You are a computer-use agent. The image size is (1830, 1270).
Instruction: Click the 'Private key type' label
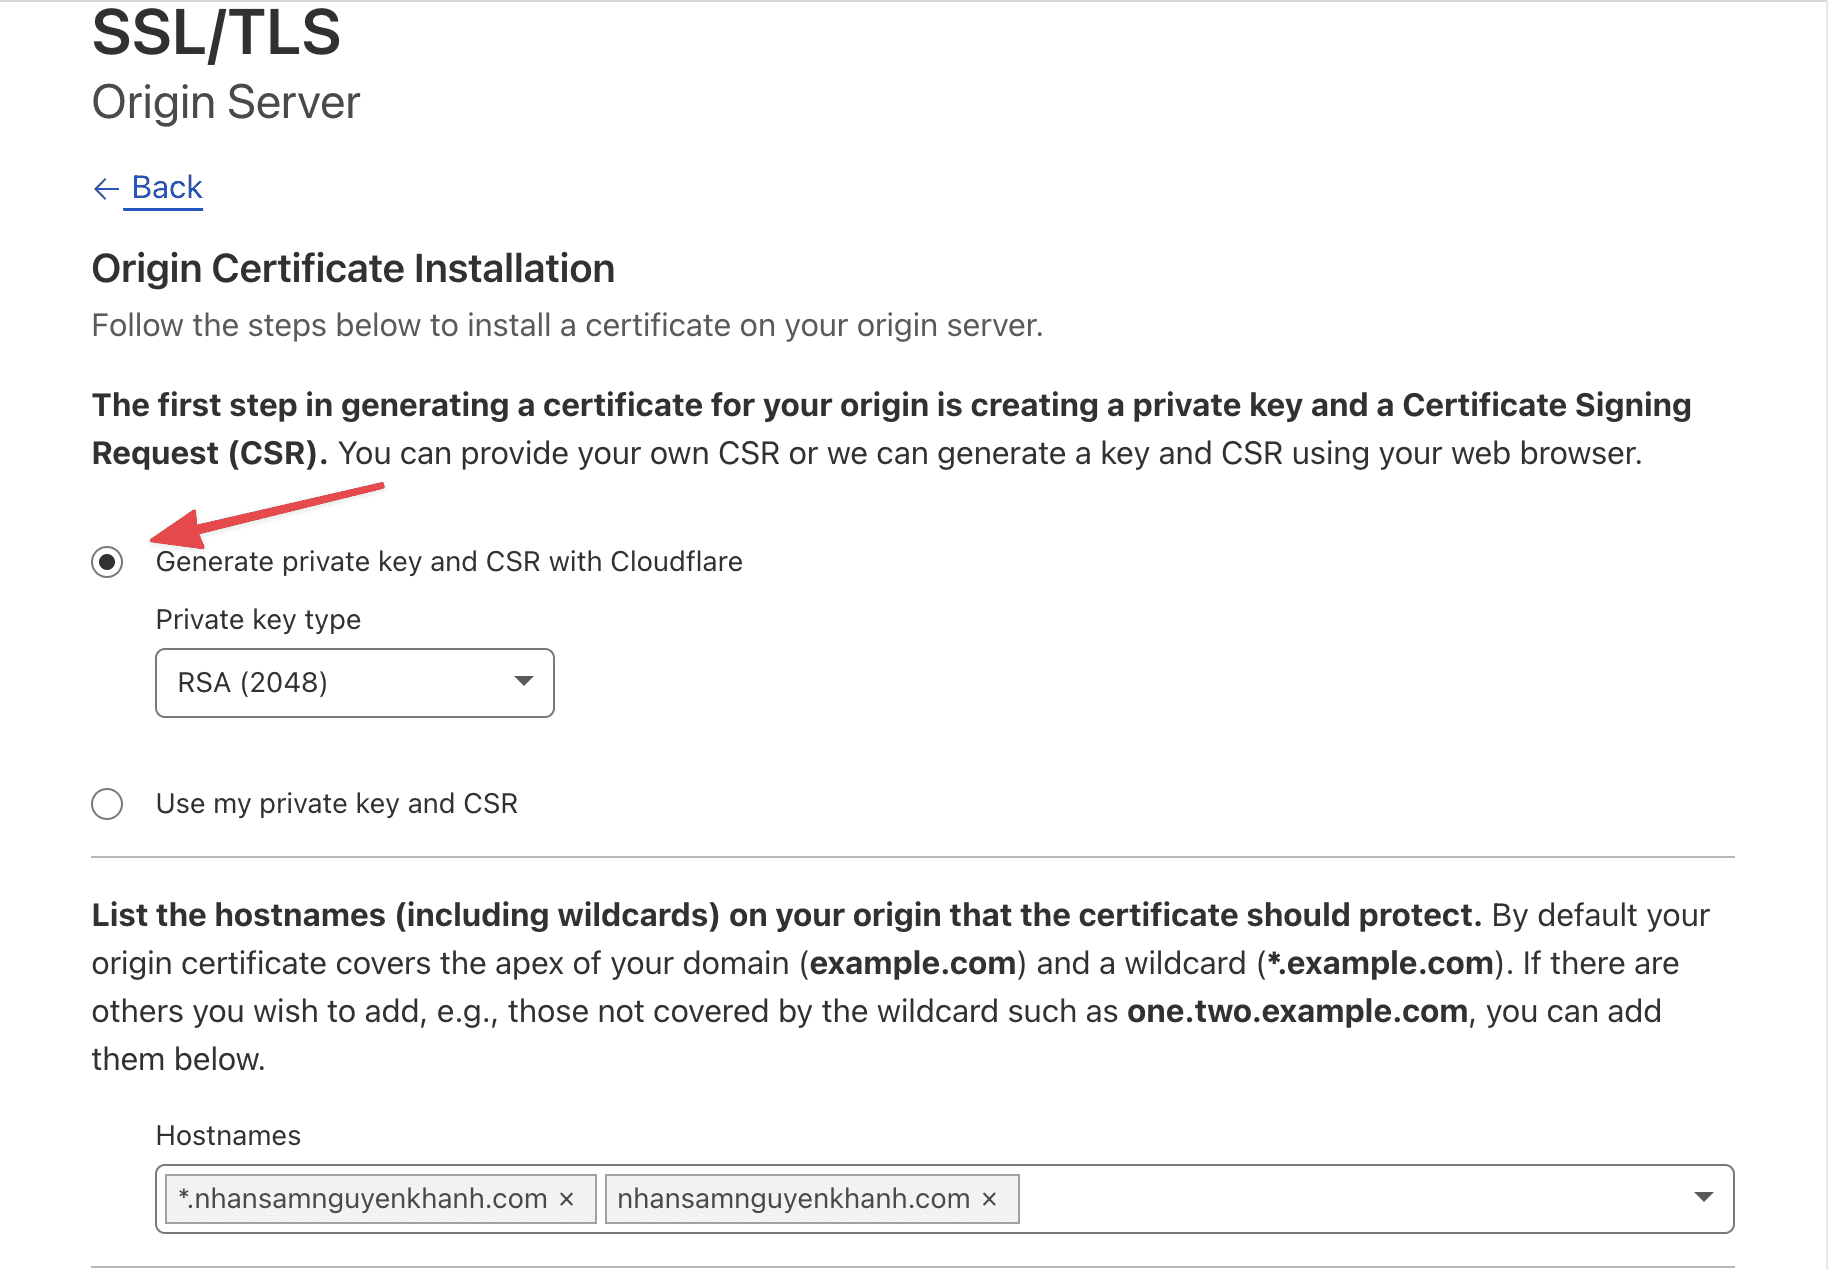[257, 619]
